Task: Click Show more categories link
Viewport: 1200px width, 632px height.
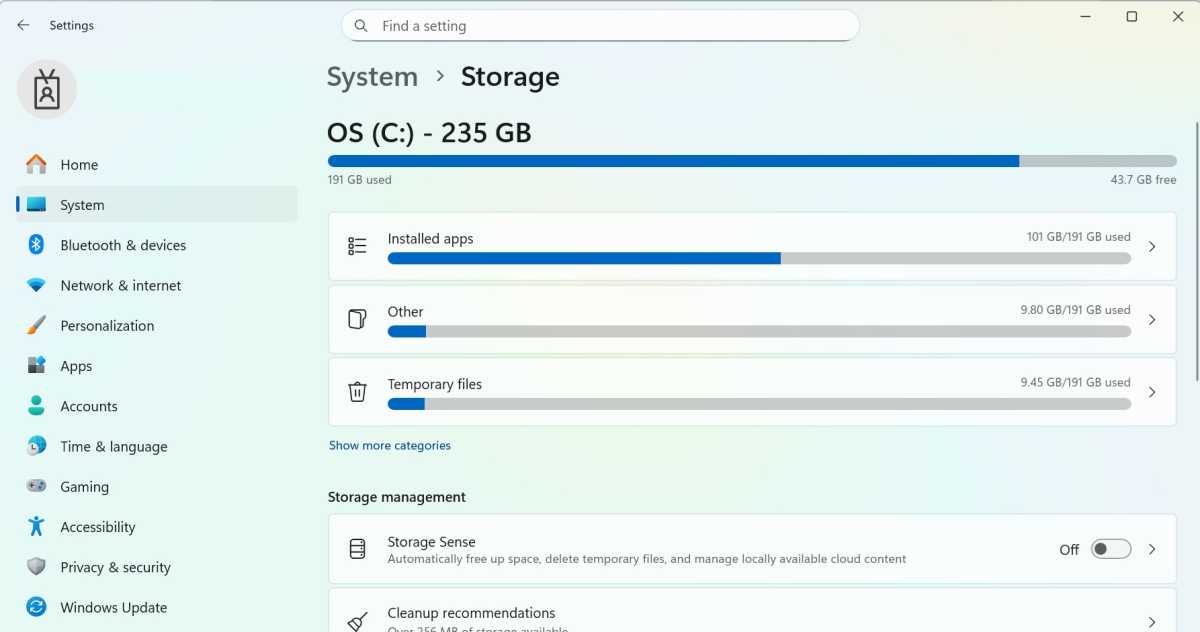Action: 389,445
